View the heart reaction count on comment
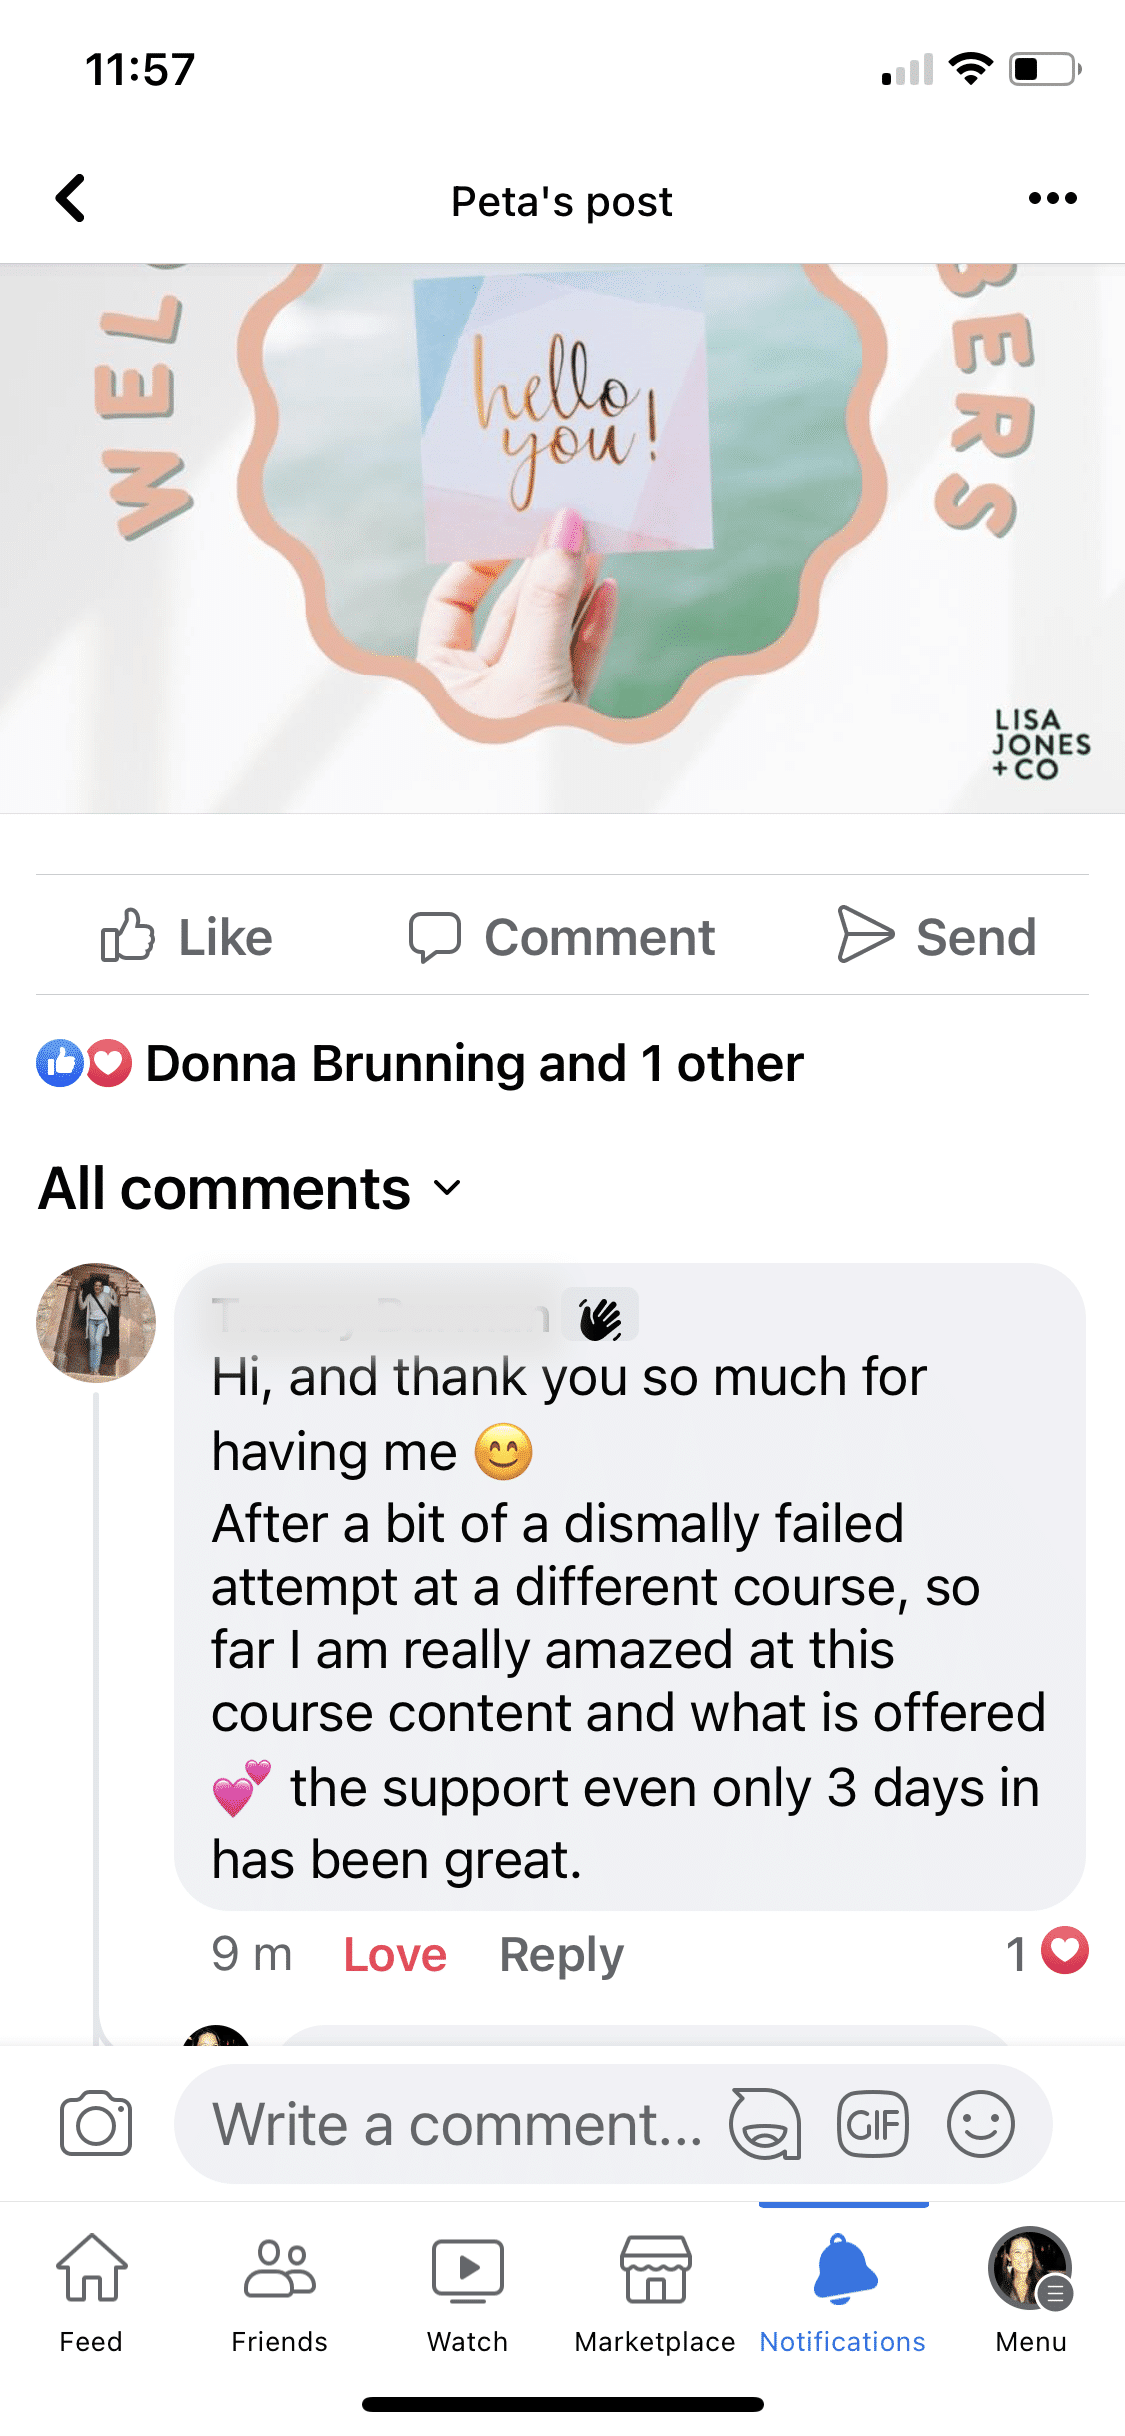This screenshot has width=1125, height=2436. click(1046, 1952)
